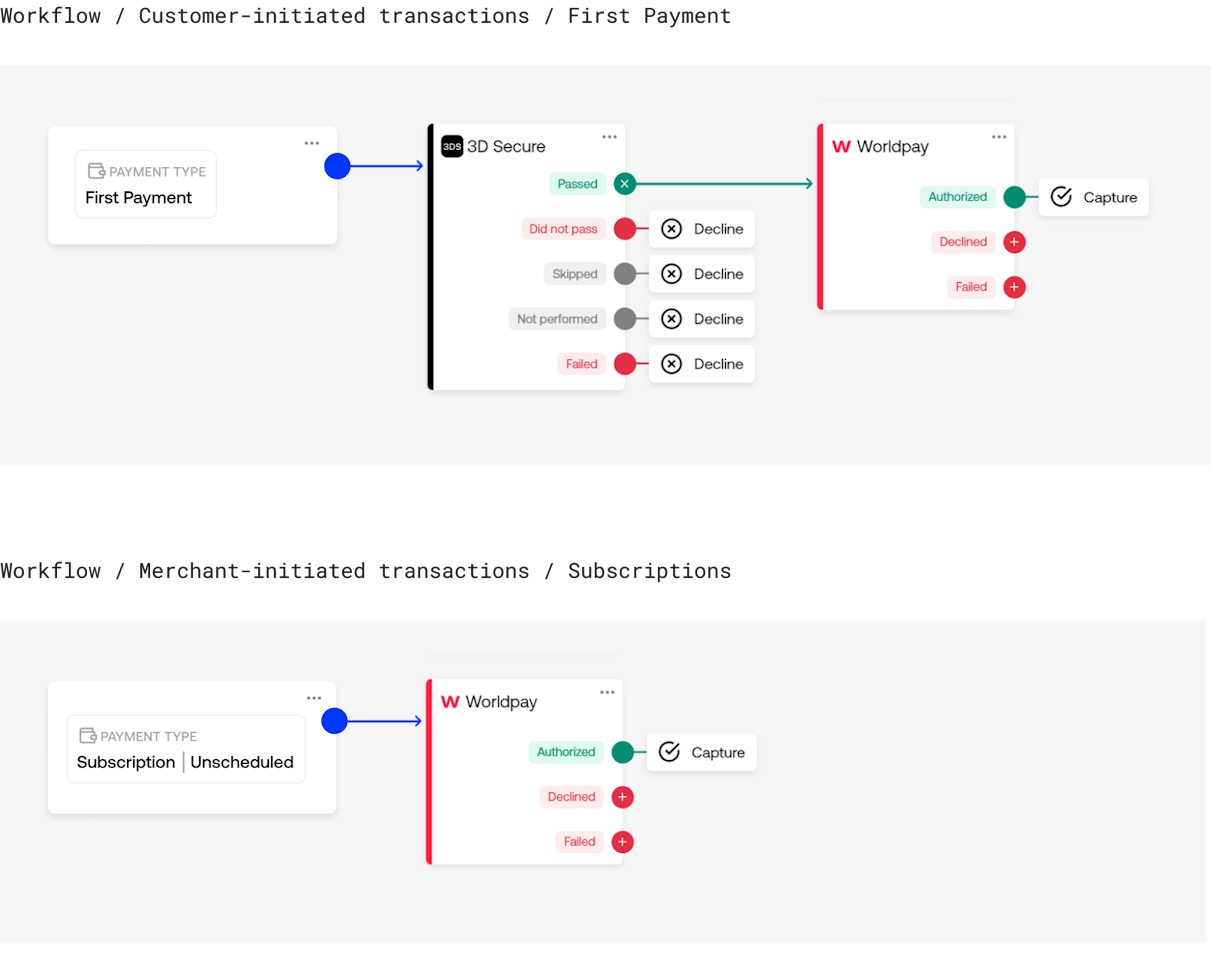Add action on Failed plus of Worldpay in First Payment workflow
Screen dimensions: 1211x972
coord(1015,287)
